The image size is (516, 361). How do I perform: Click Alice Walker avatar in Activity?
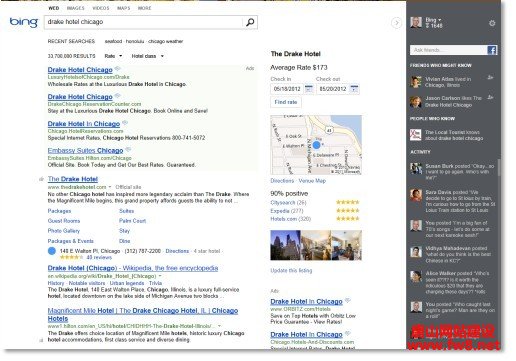[416, 276]
